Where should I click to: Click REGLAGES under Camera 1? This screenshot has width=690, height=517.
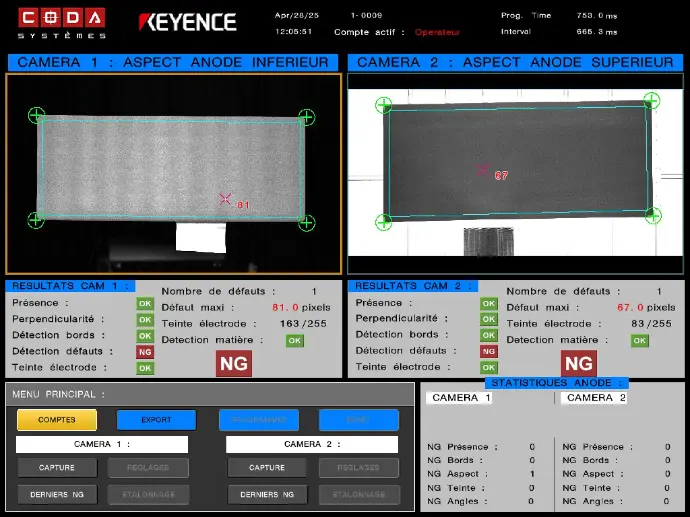coord(148,468)
